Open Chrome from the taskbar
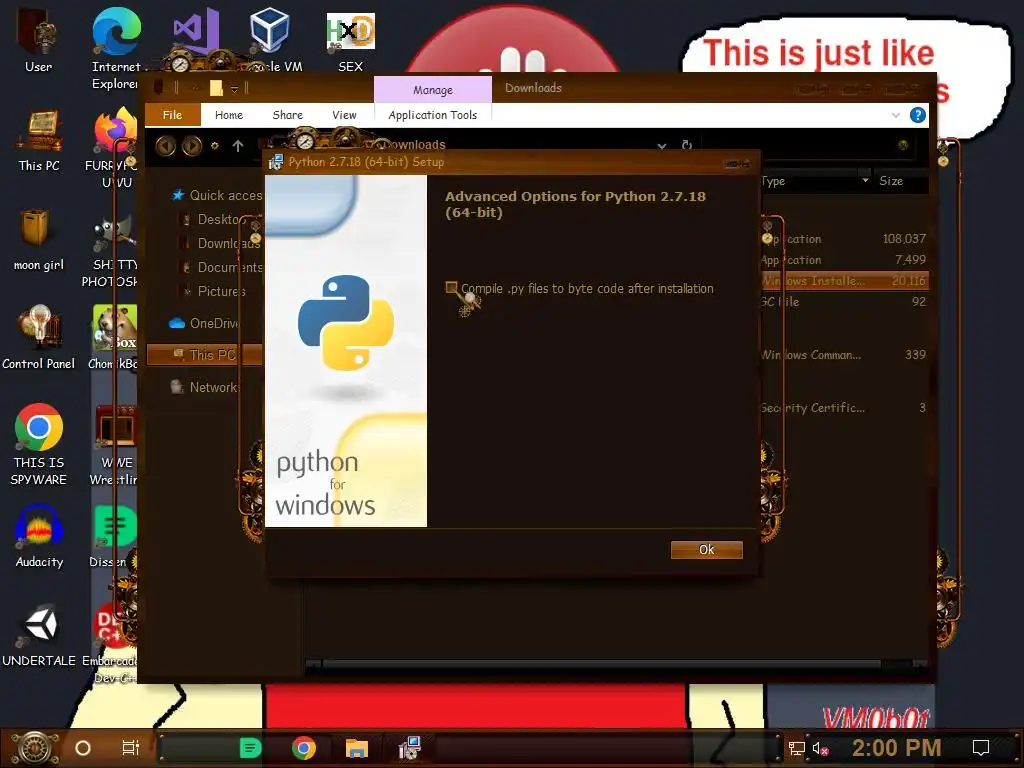Viewport: 1024px width, 768px height. [x=304, y=748]
